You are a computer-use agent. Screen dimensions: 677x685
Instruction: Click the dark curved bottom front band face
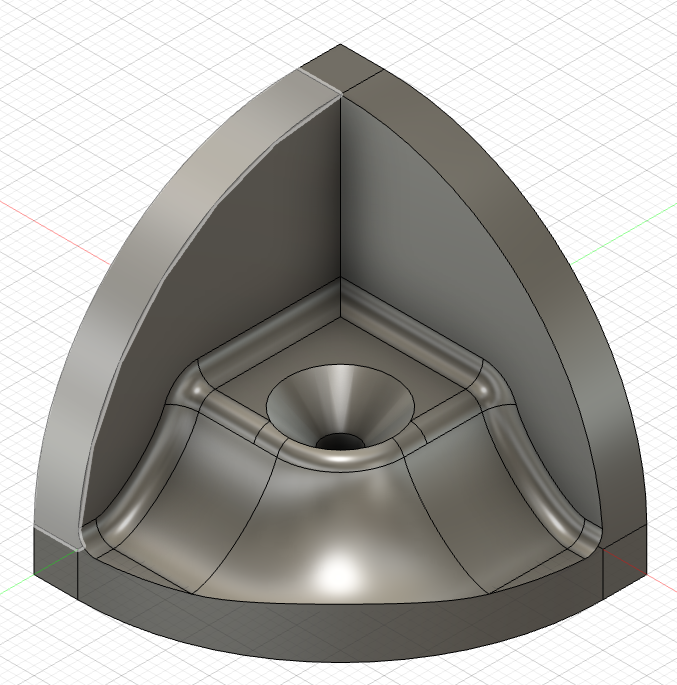341,633
